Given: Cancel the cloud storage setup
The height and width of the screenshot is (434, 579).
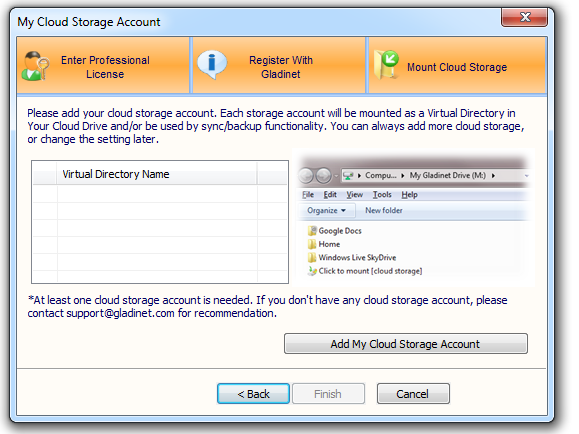Looking at the screenshot, I should pyautogui.click(x=413, y=394).
